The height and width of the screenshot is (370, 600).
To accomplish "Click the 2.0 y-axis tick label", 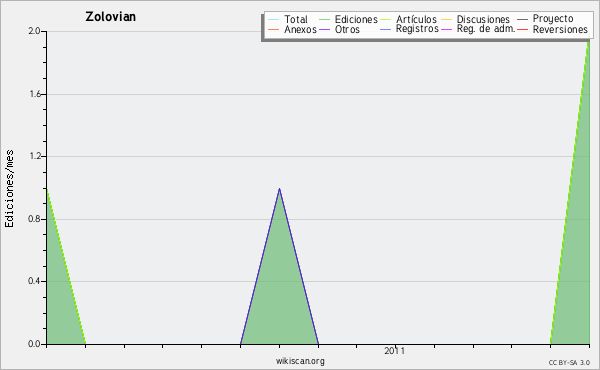I will point(34,31).
